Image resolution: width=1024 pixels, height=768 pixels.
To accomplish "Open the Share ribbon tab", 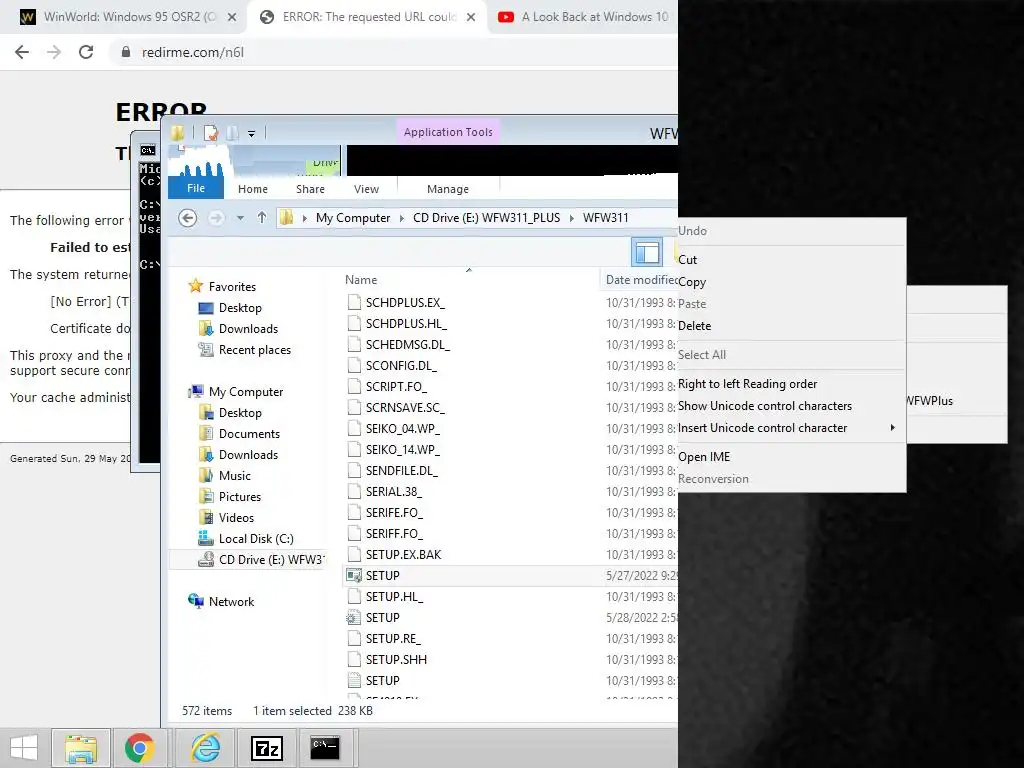I will [310, 189].
